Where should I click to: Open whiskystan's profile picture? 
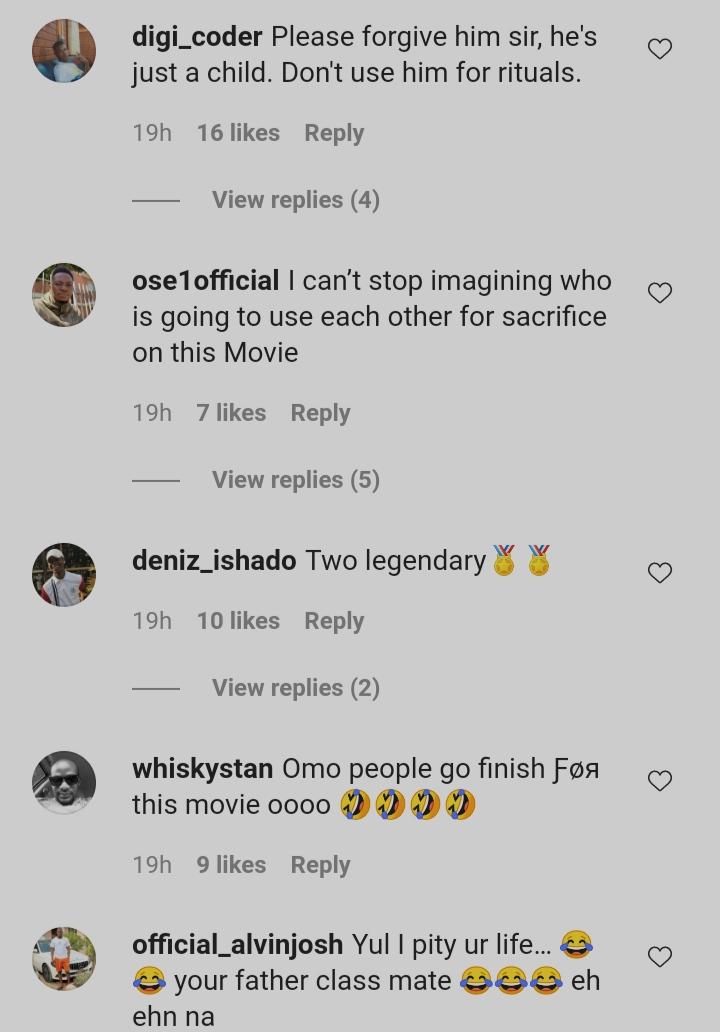tap(64, 783)
